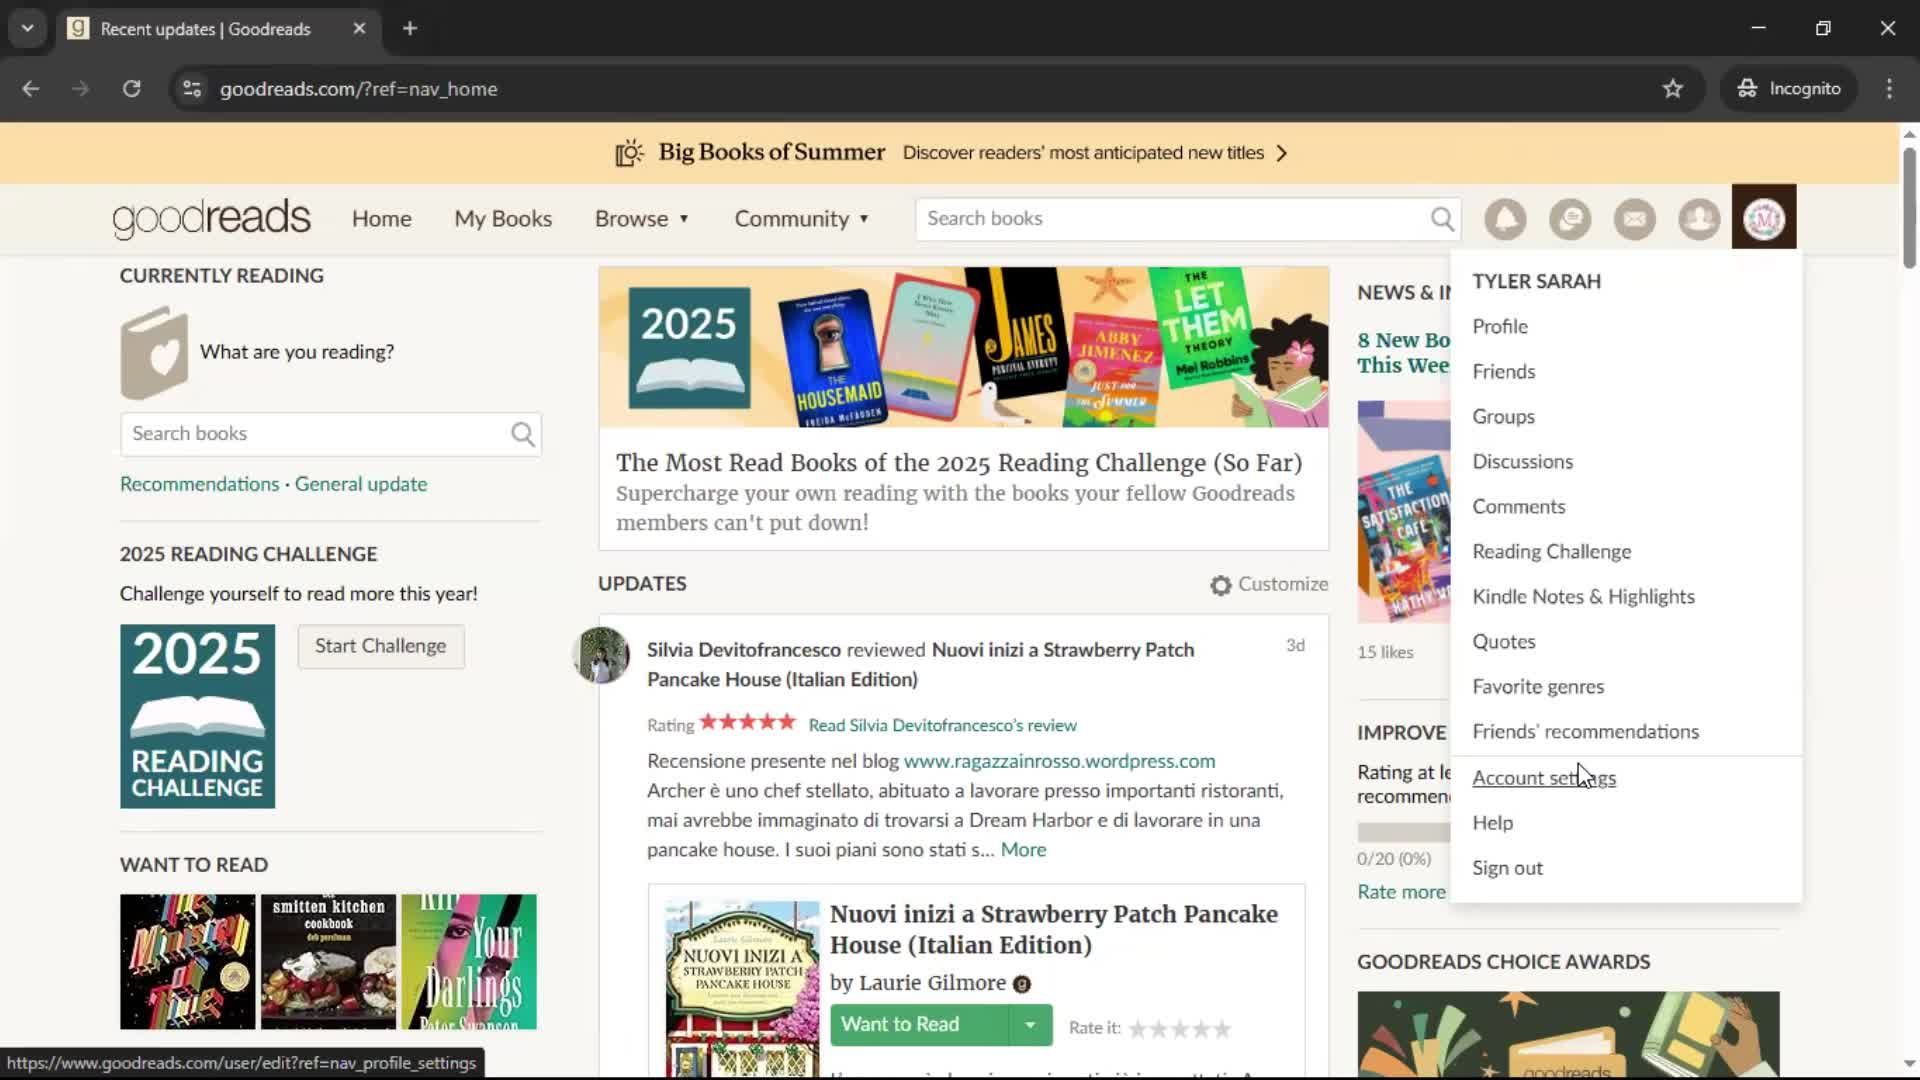The image size is (1920, 1080).
Task: Open the notifications bell icon
Action: [1505, 218]
